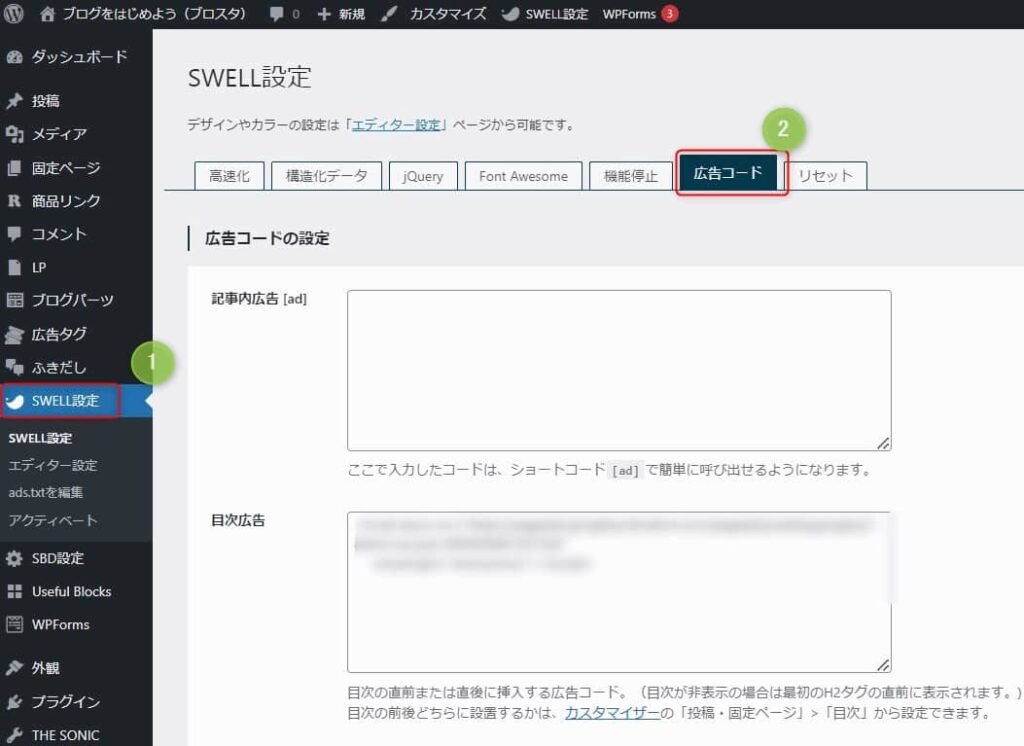This screenshot has height=746, width=1024.
Task: Open SWELL設定 in the admin bar
Action: tap(557, 14)
